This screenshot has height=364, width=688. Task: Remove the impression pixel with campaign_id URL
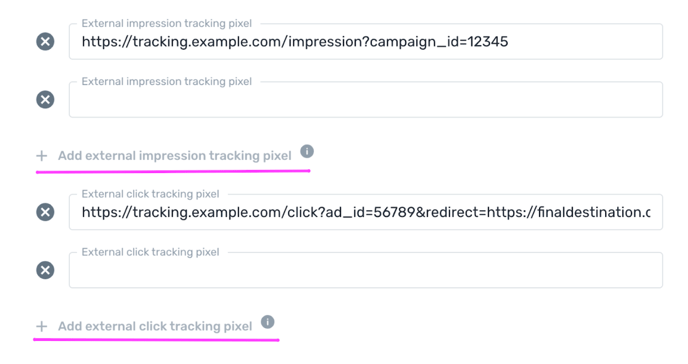[45, 42]
